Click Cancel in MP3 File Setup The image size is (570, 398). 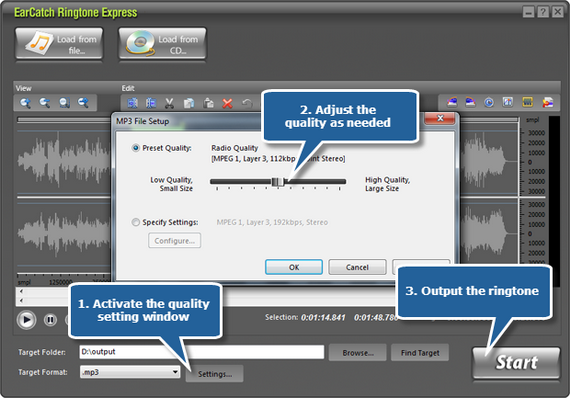click(x=357, y=267)
